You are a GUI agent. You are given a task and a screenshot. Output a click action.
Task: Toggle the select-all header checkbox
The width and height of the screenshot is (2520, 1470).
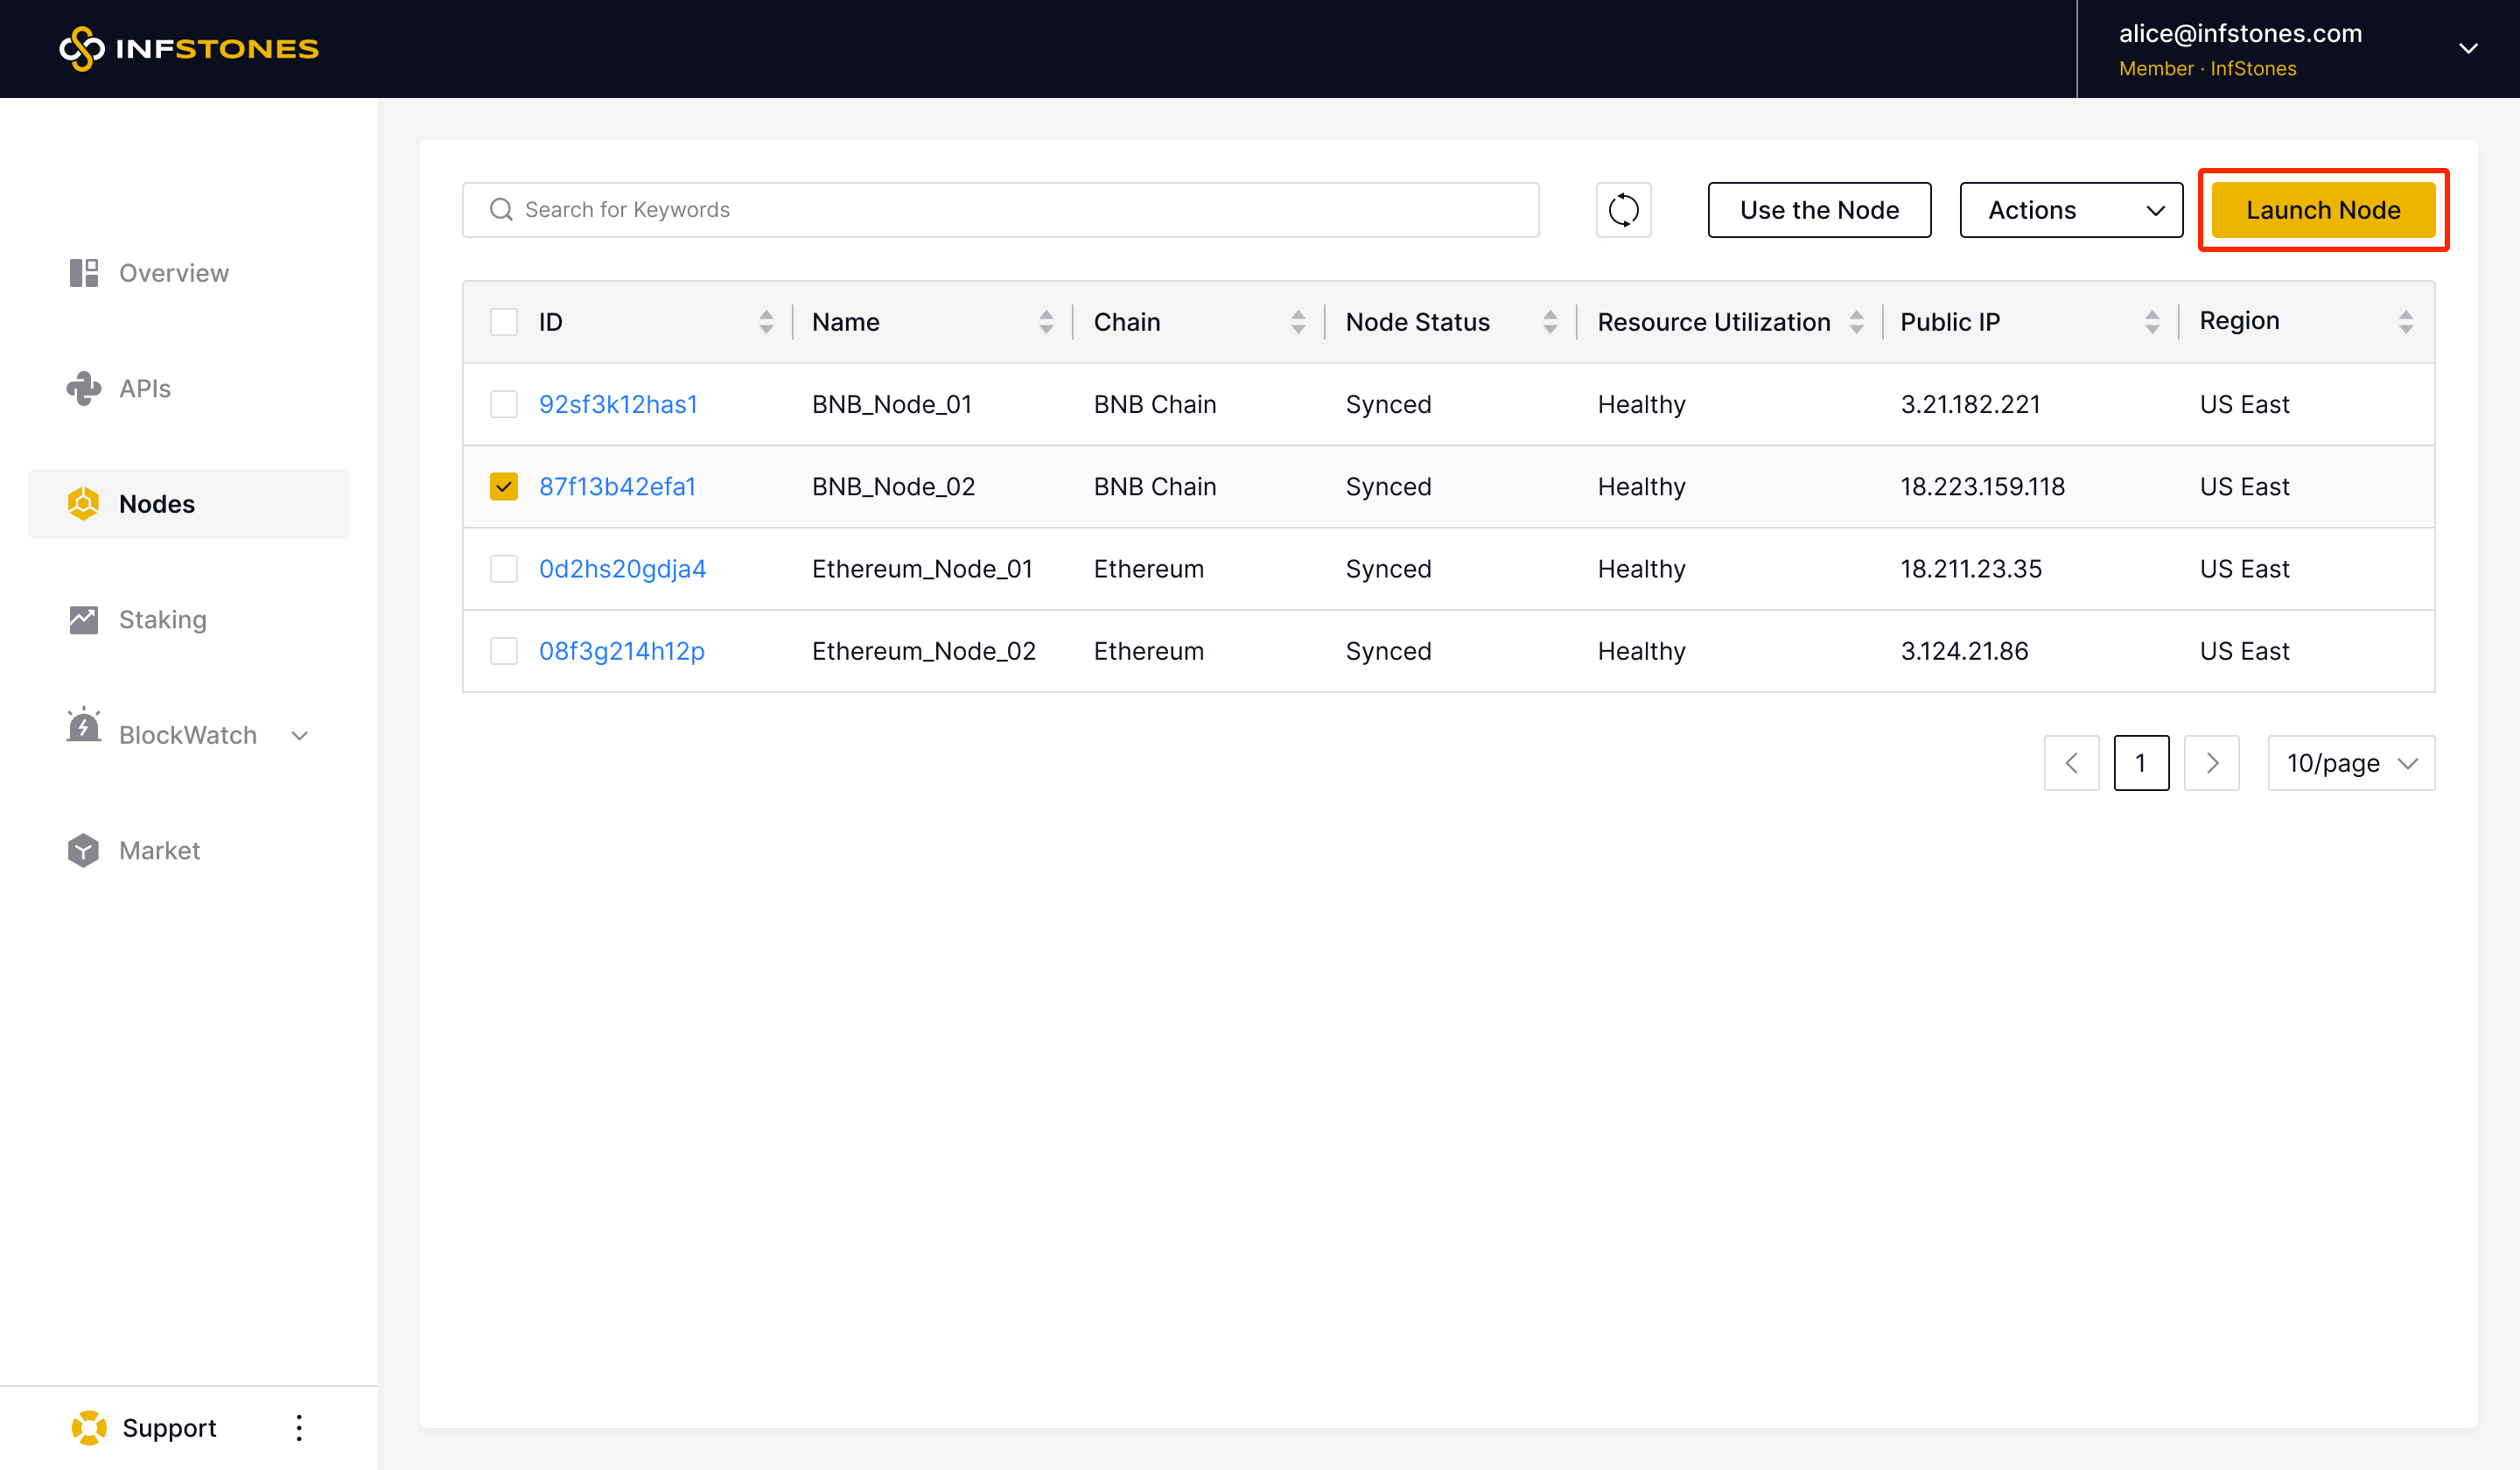[504, 322]
